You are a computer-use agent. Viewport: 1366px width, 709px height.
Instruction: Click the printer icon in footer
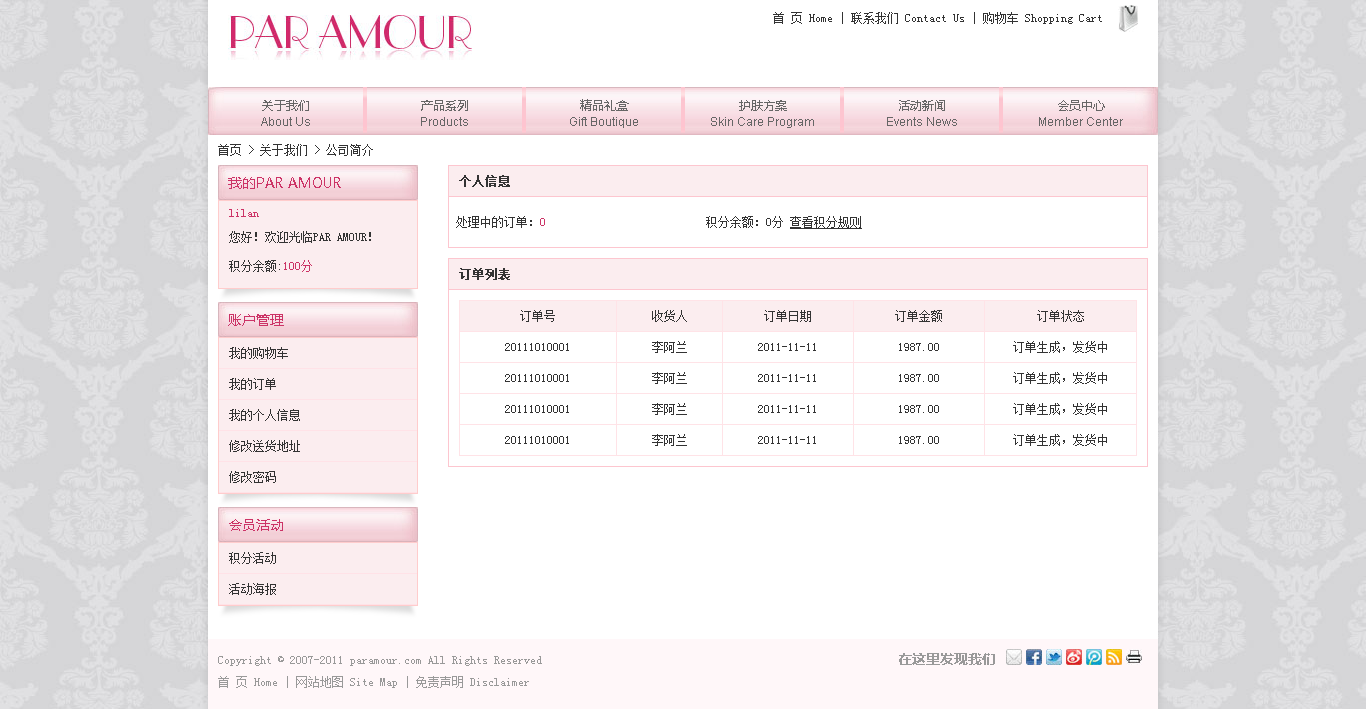click(x=1134, y=657)
